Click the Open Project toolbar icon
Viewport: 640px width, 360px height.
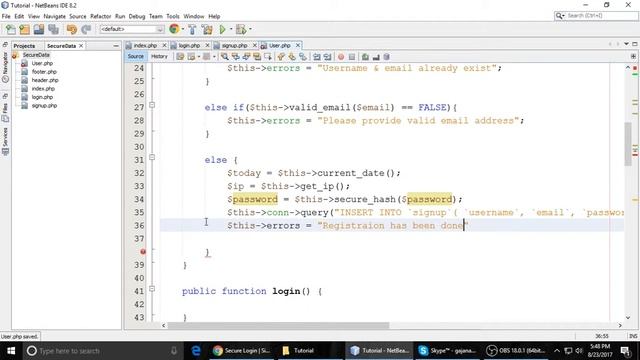tap(39, 29)
